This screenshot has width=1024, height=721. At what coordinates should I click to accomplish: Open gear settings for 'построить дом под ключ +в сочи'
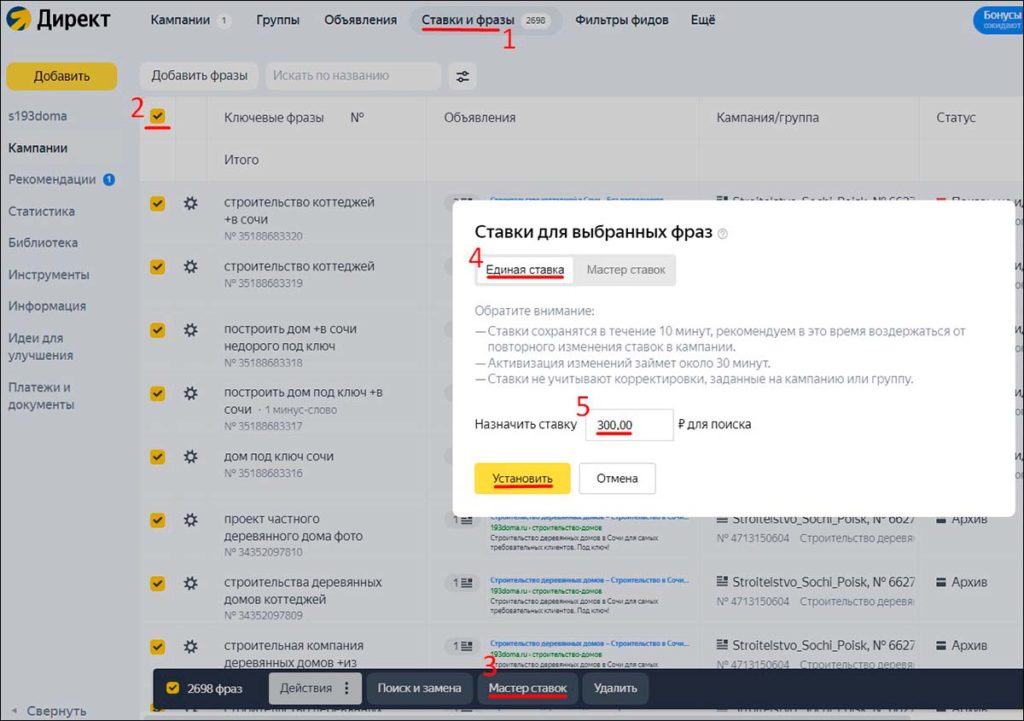coord(190,393)
